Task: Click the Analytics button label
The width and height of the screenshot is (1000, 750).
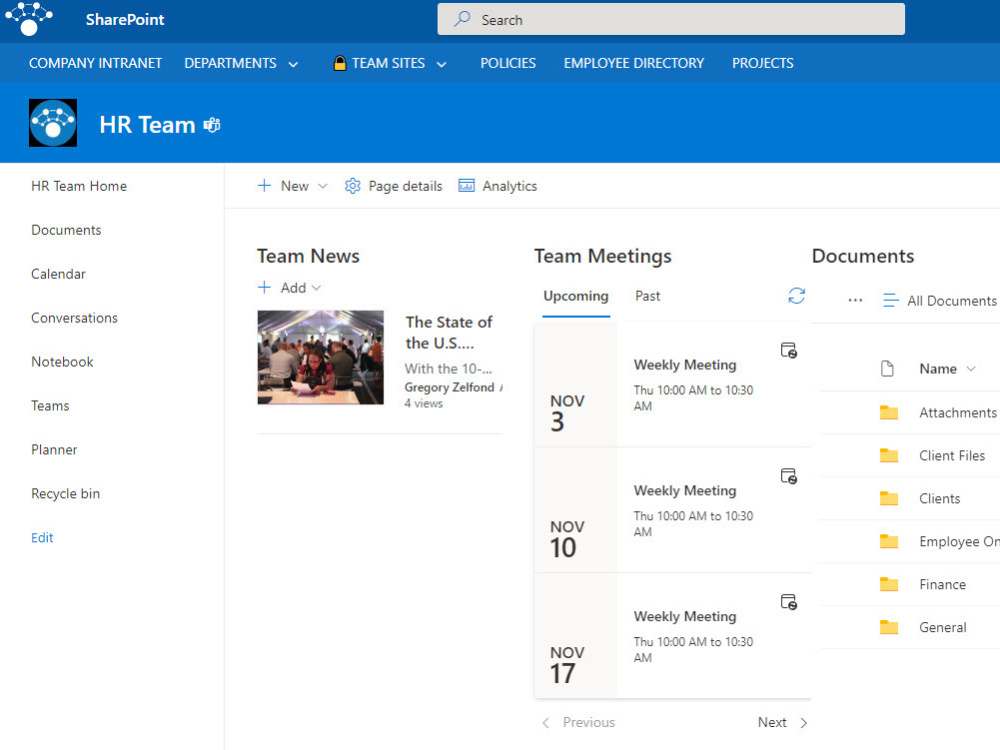Action: [510, 186]
